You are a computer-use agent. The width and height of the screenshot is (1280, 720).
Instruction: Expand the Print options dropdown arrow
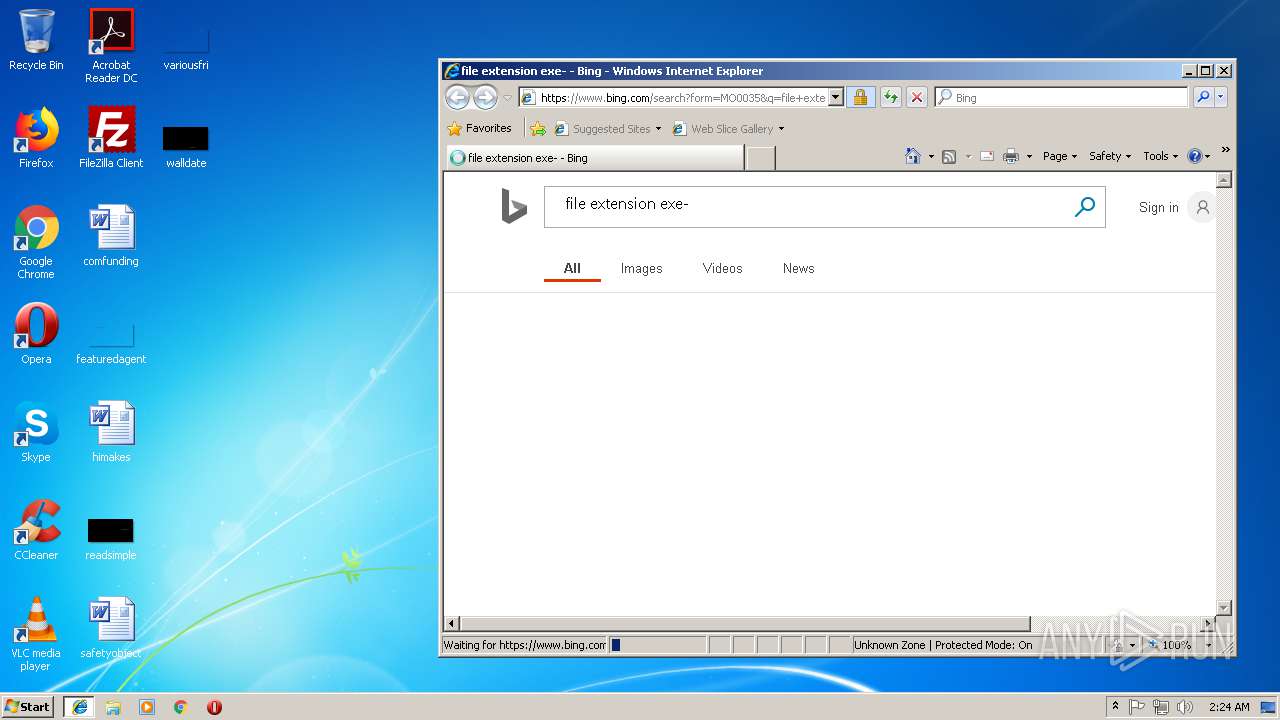1029,157
